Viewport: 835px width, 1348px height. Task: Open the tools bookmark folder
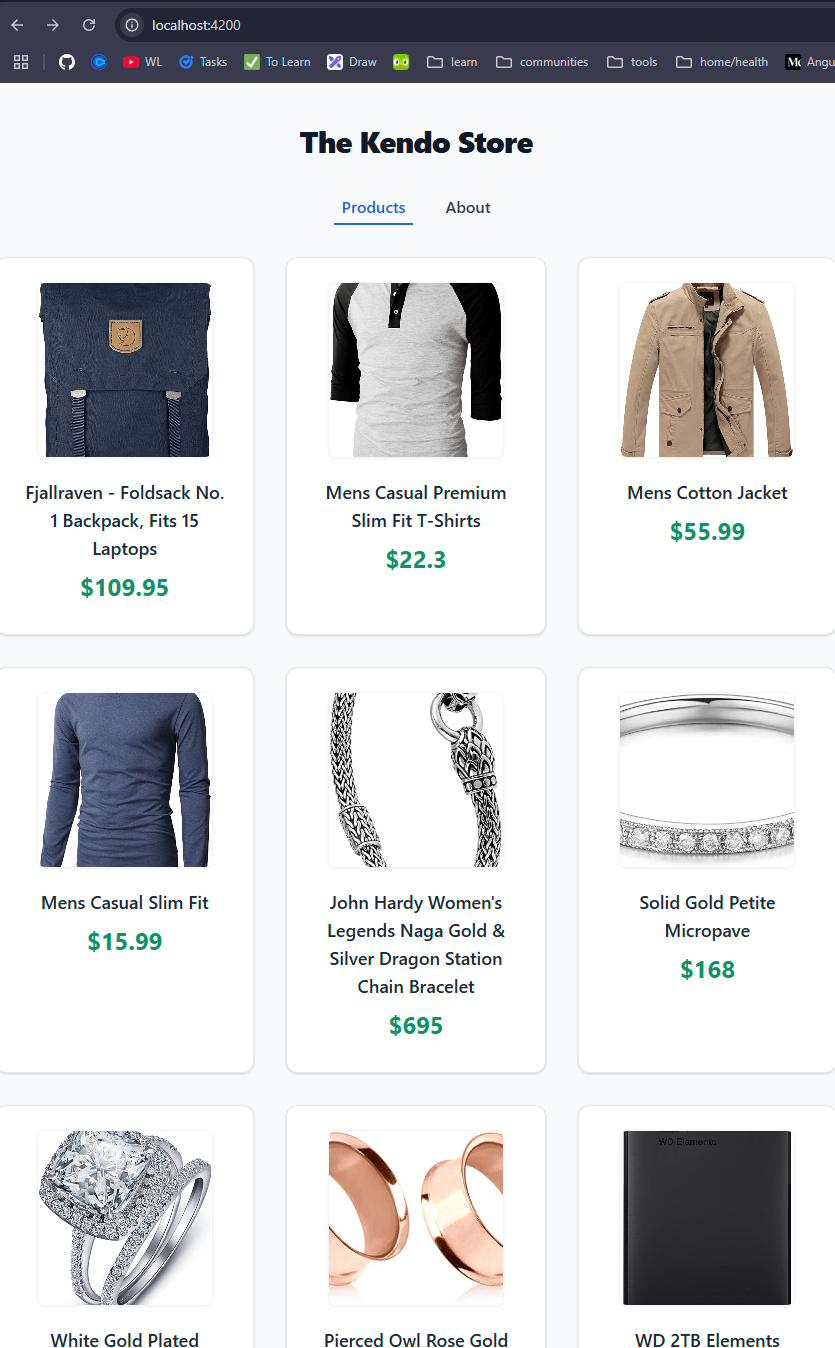[631, 61]
